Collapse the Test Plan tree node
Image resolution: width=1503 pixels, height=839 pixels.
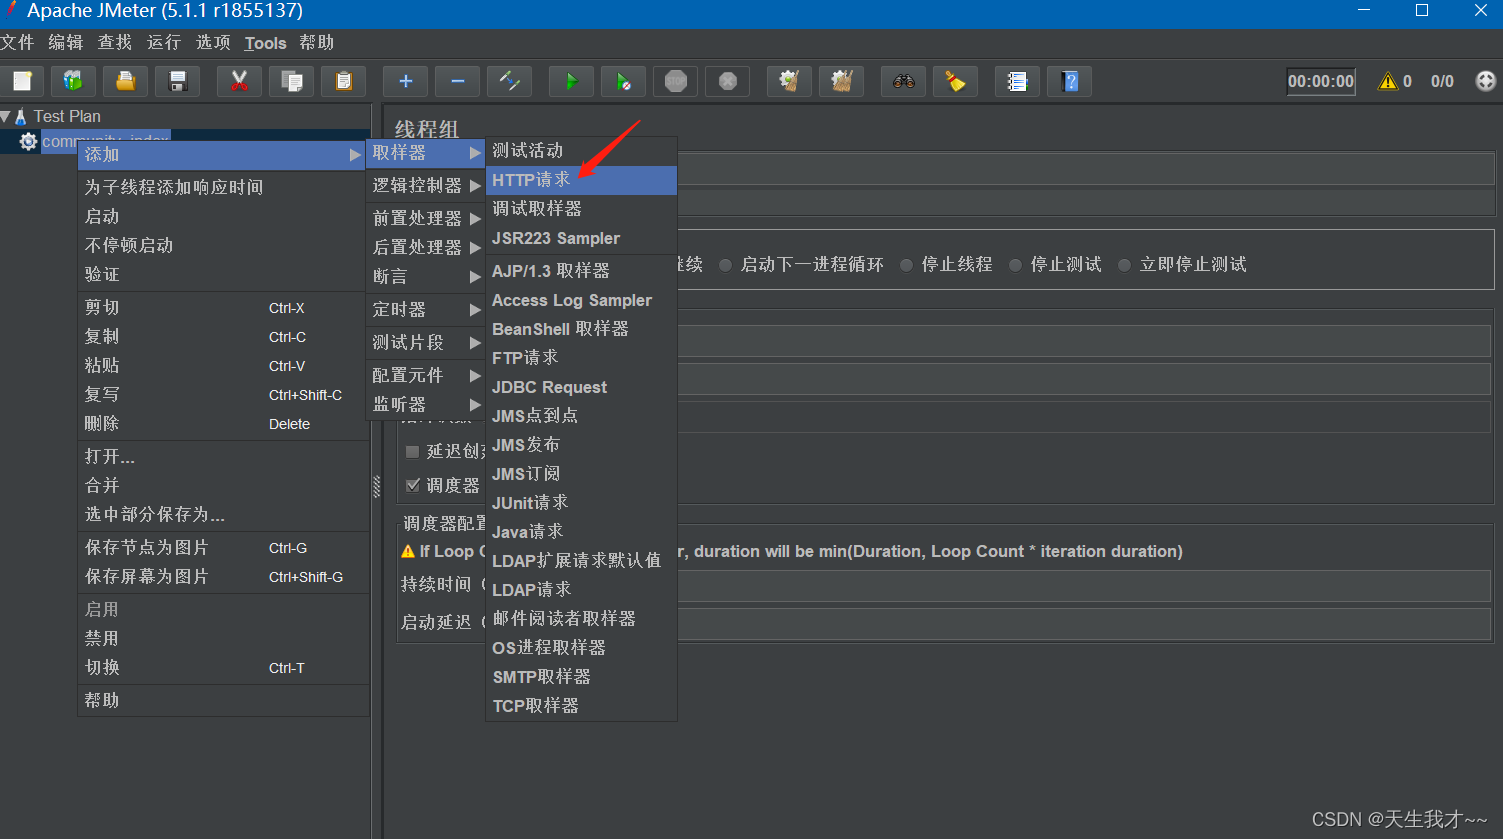tap(6, 116)
